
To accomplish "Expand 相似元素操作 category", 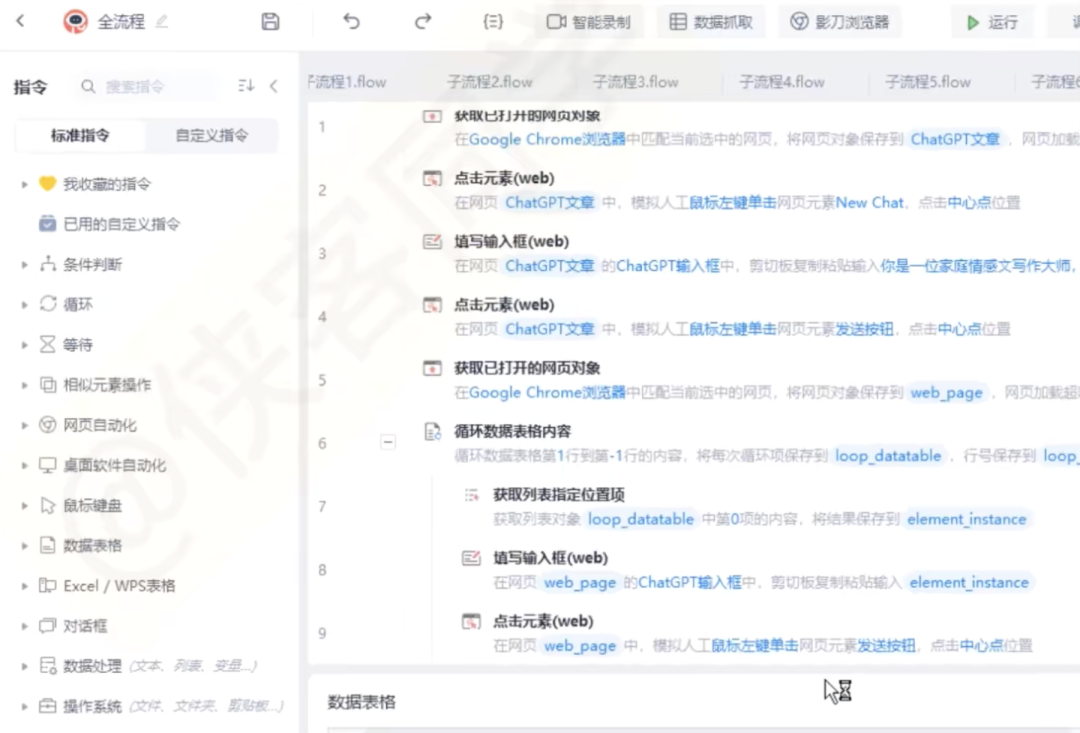I will tap(25, 385).
